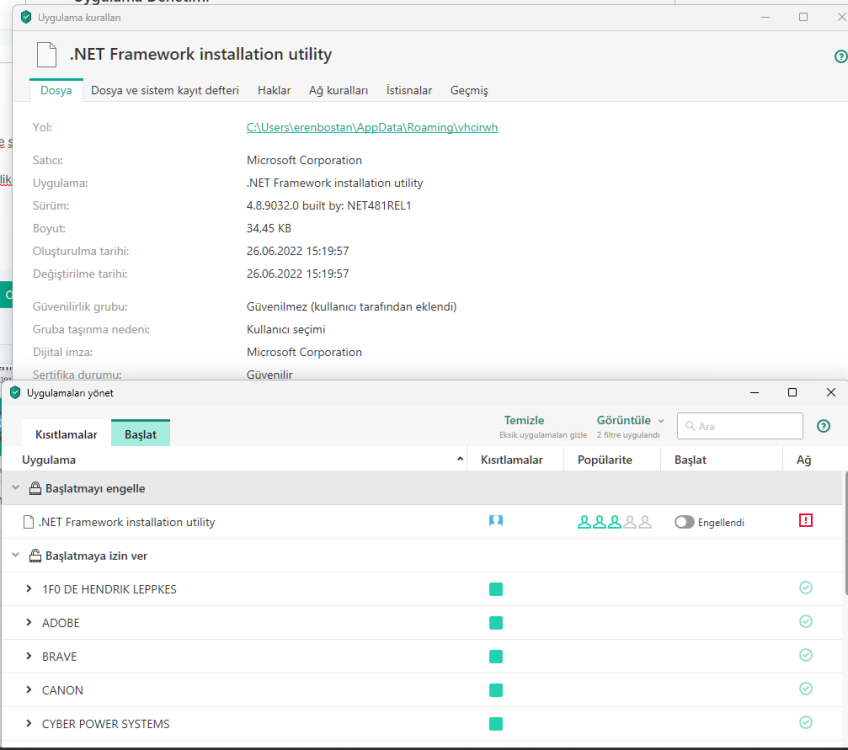Open the Kısıtlamalar tab
848x750 pixels.
pyautogui.click(x=66, y=435)
